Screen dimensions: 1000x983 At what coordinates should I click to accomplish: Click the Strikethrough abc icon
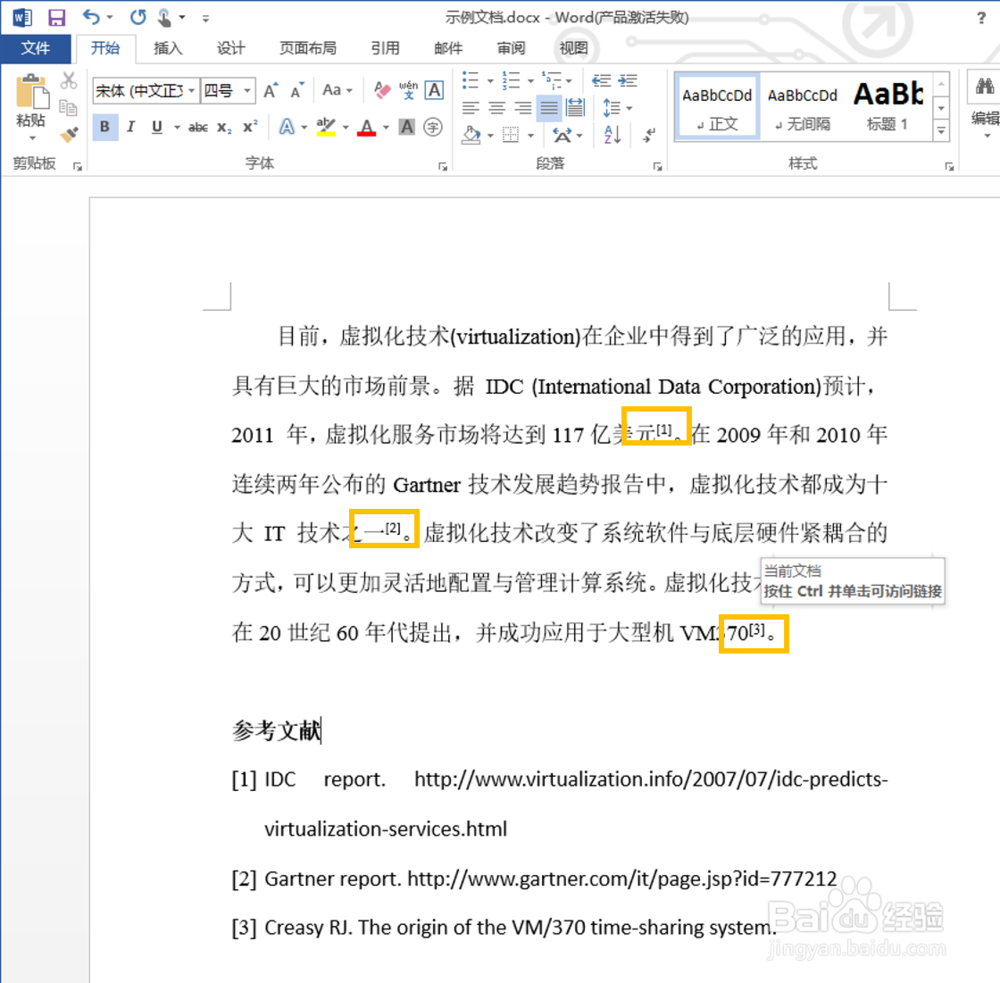[198, 128]
